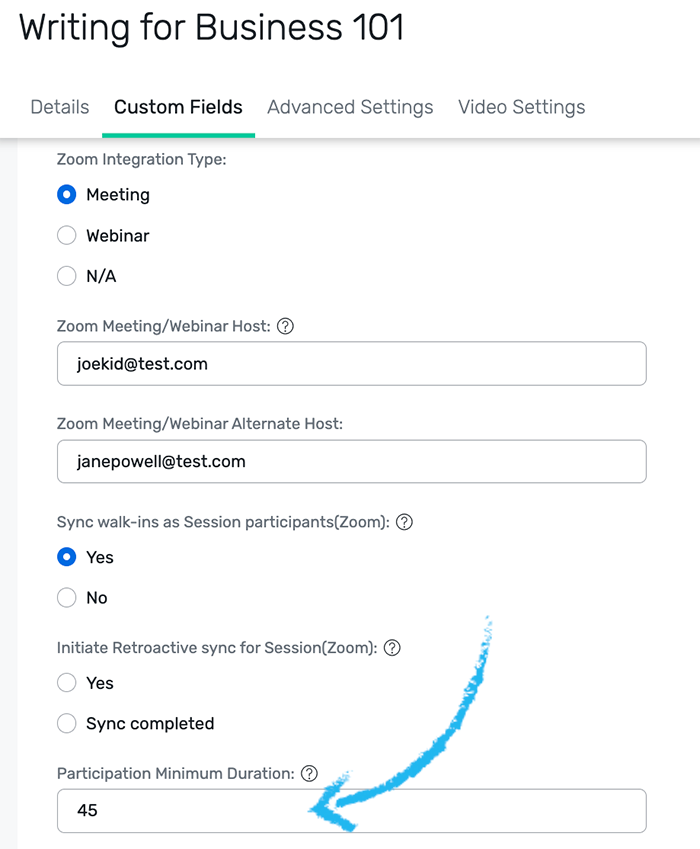The image size is (700, 849).
Task: Show help for Initiate Retroactive sync
Action: (392, 648)
